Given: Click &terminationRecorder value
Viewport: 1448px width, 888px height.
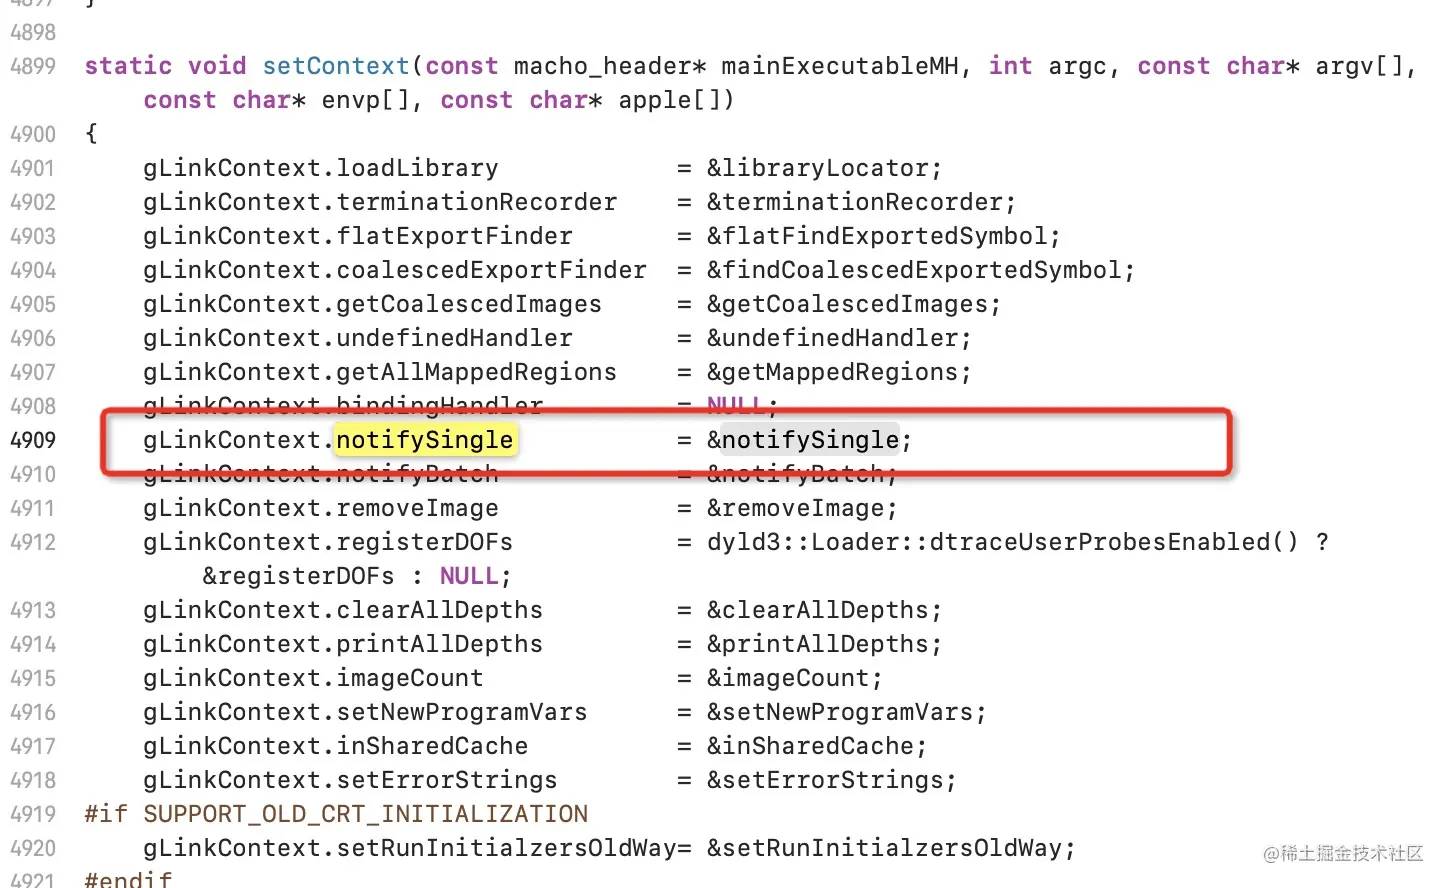Looking at the screenshot, I should (x=855, y=202).
